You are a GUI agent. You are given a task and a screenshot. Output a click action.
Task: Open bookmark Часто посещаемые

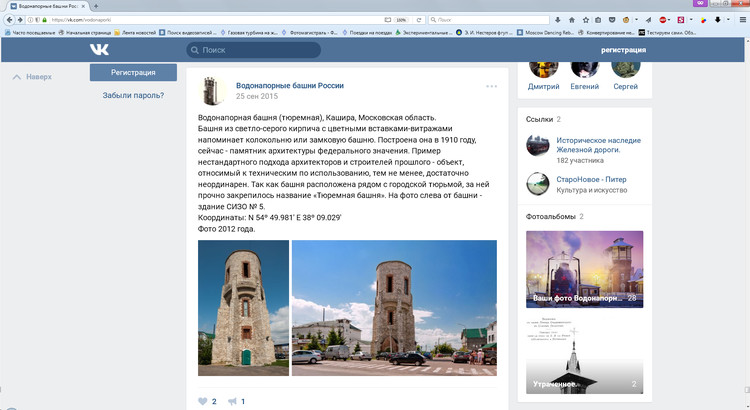click(30, 33)
